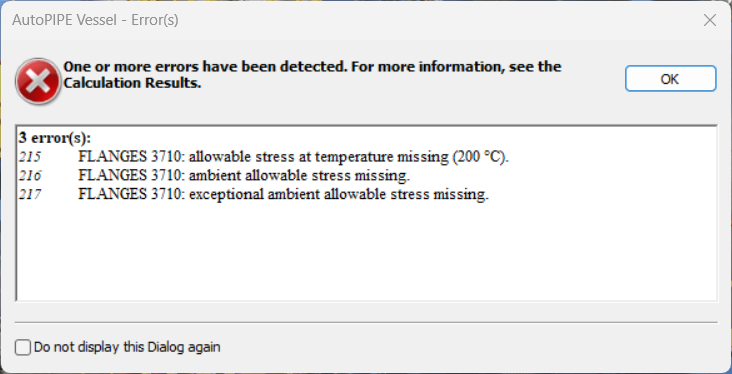
Task: Click the (200 °C) temperature text
Action: pyautogui.click(x=480, y=157)
